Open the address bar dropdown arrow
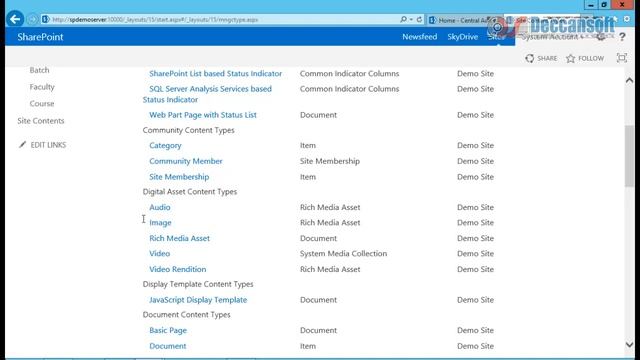 click(411, 19)
